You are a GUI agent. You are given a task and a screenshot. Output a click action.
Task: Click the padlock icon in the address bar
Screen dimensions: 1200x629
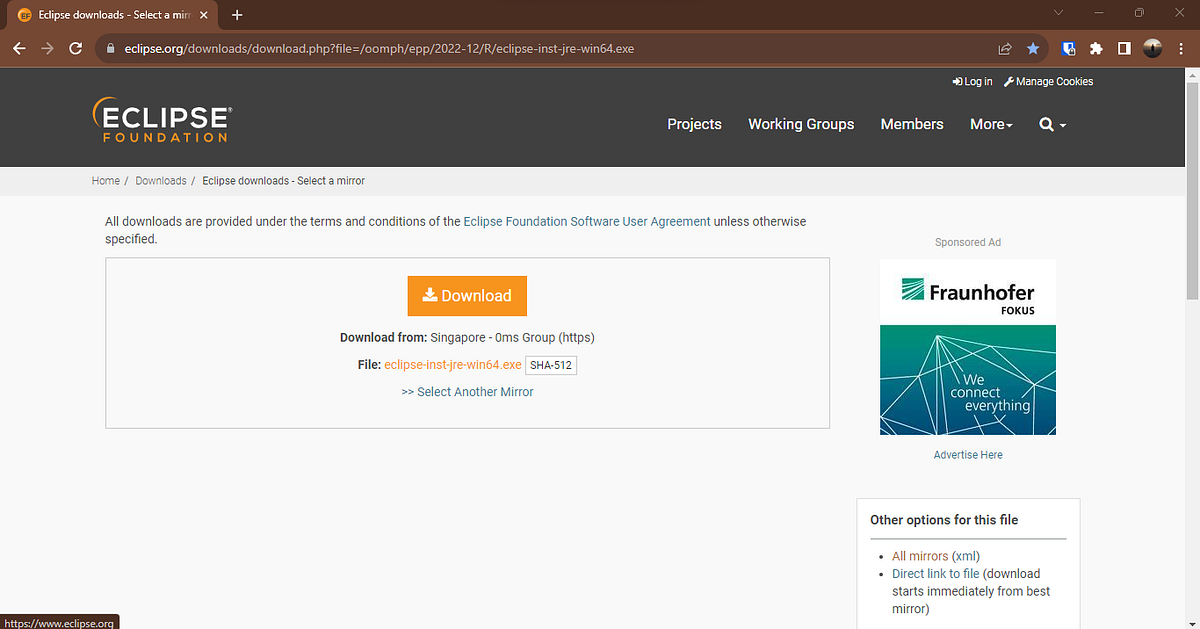tap(110, 47)
